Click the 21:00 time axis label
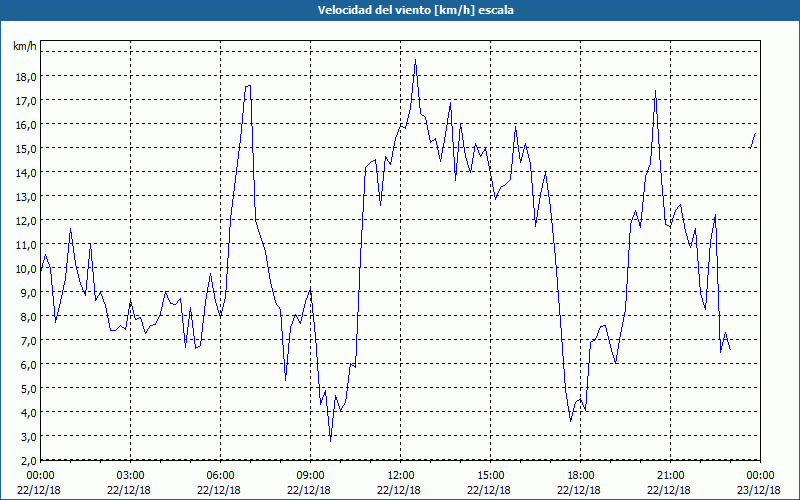This screenshot has width=800, height=500. 670,476
